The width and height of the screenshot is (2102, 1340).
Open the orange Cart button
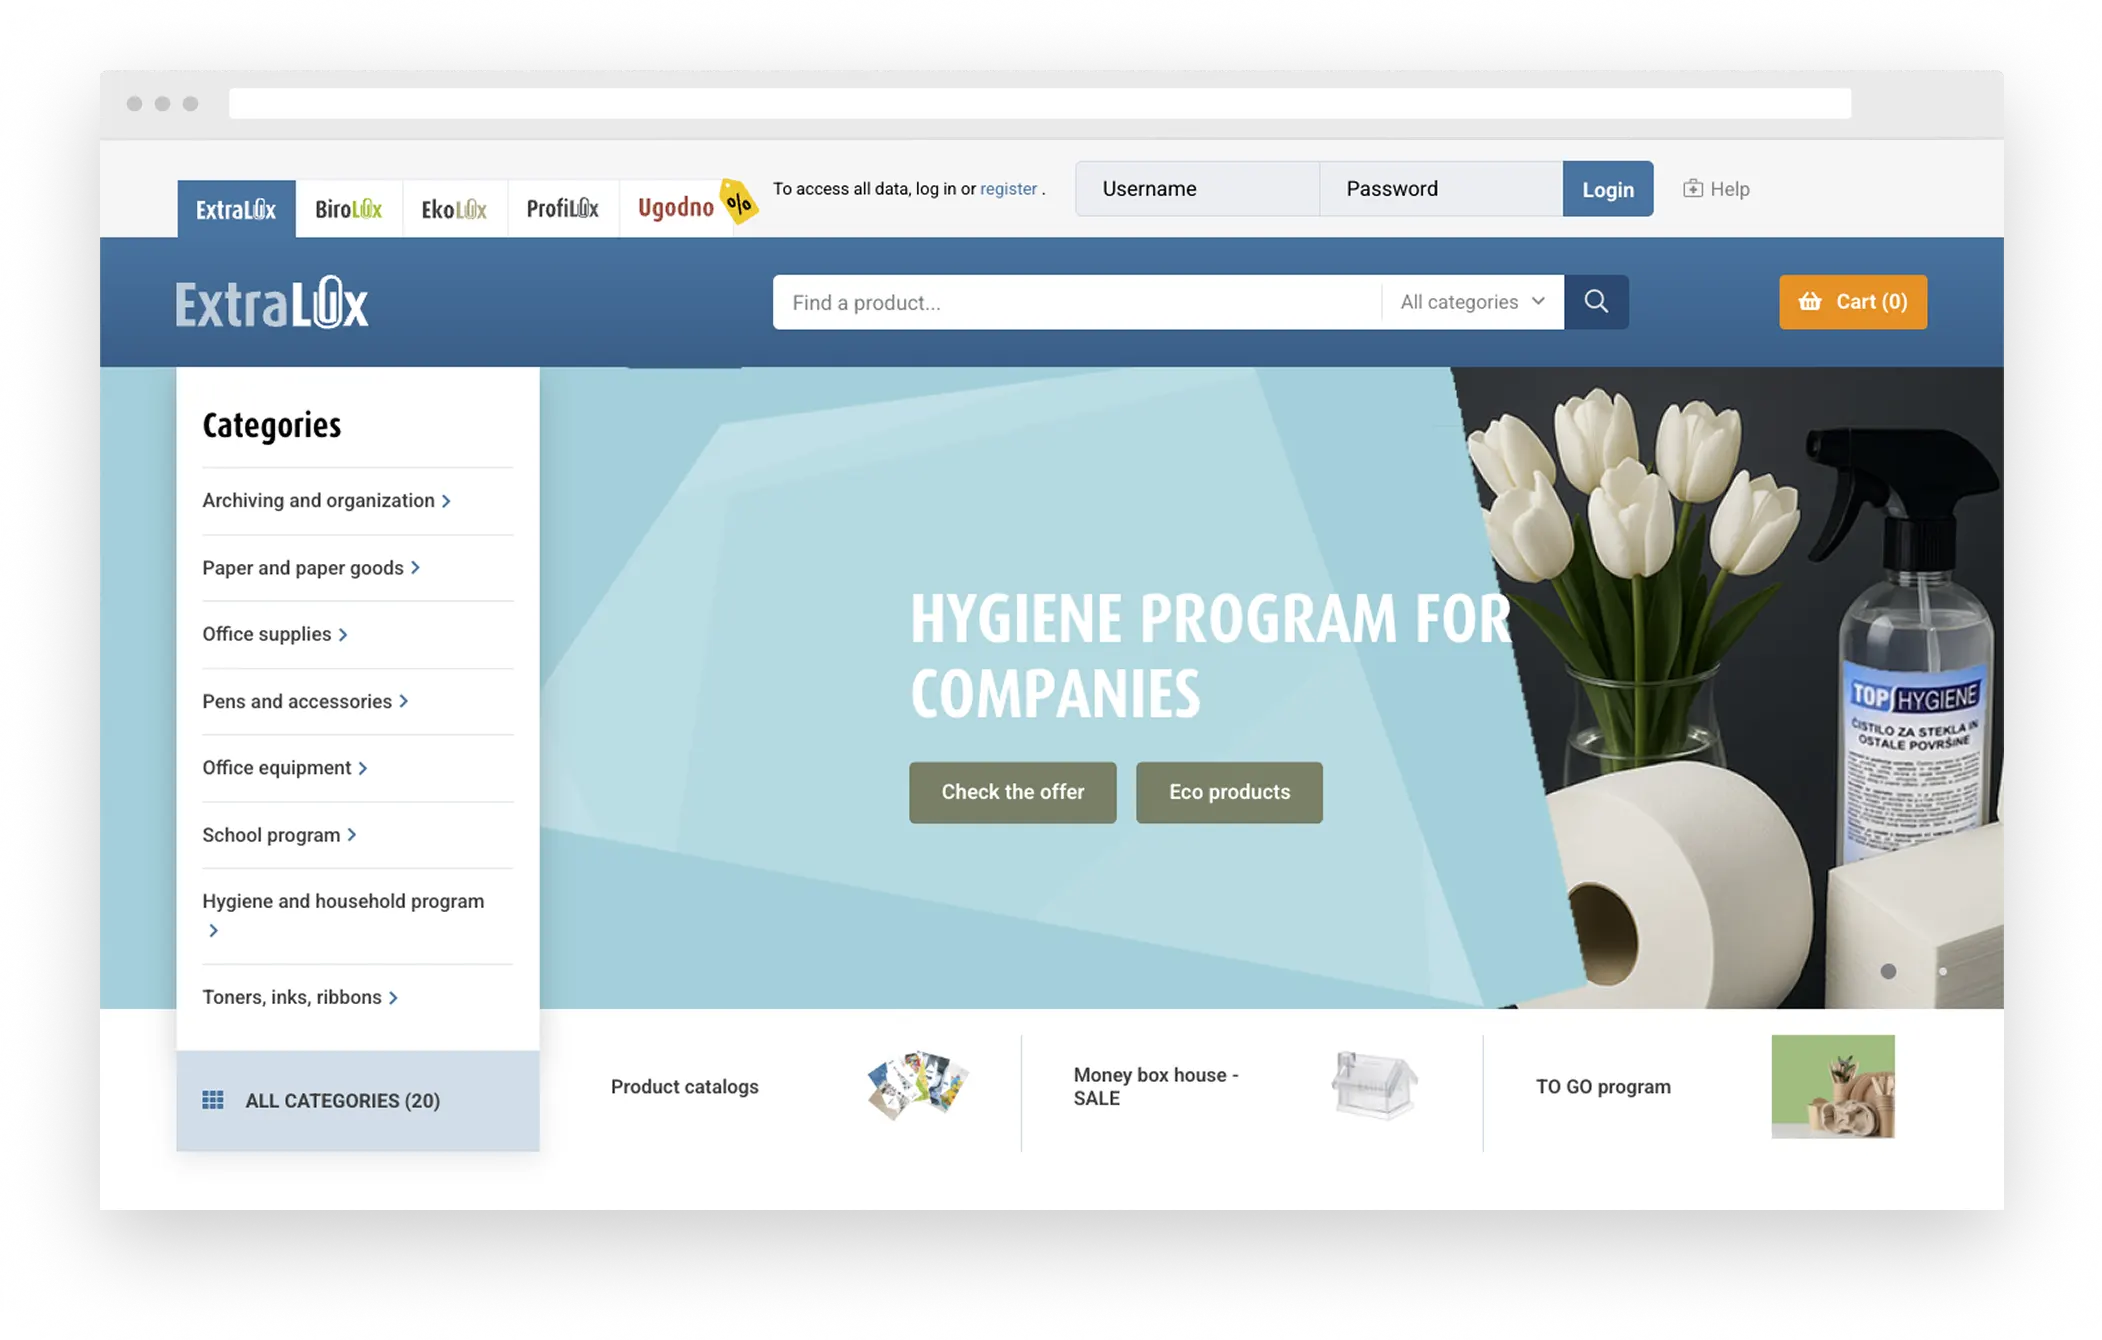click(1852, 302)
